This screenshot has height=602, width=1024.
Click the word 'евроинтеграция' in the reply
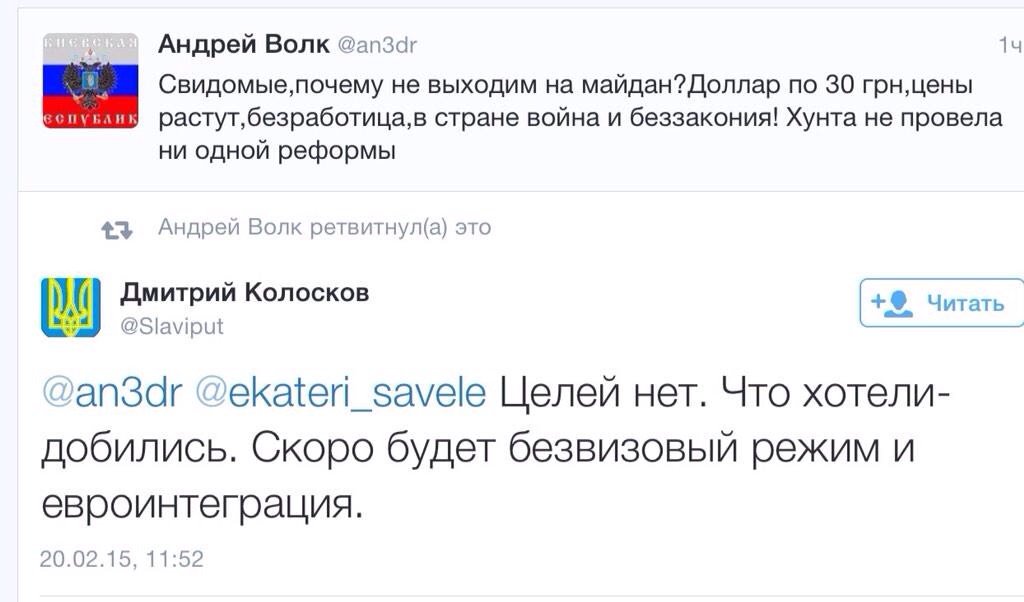point(202,504)
